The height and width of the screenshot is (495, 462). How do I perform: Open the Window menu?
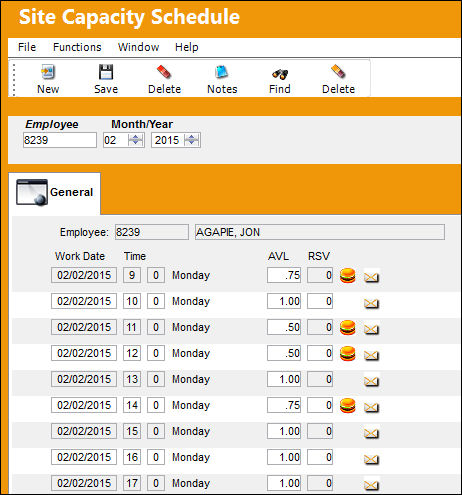click(x=138, y=47)
